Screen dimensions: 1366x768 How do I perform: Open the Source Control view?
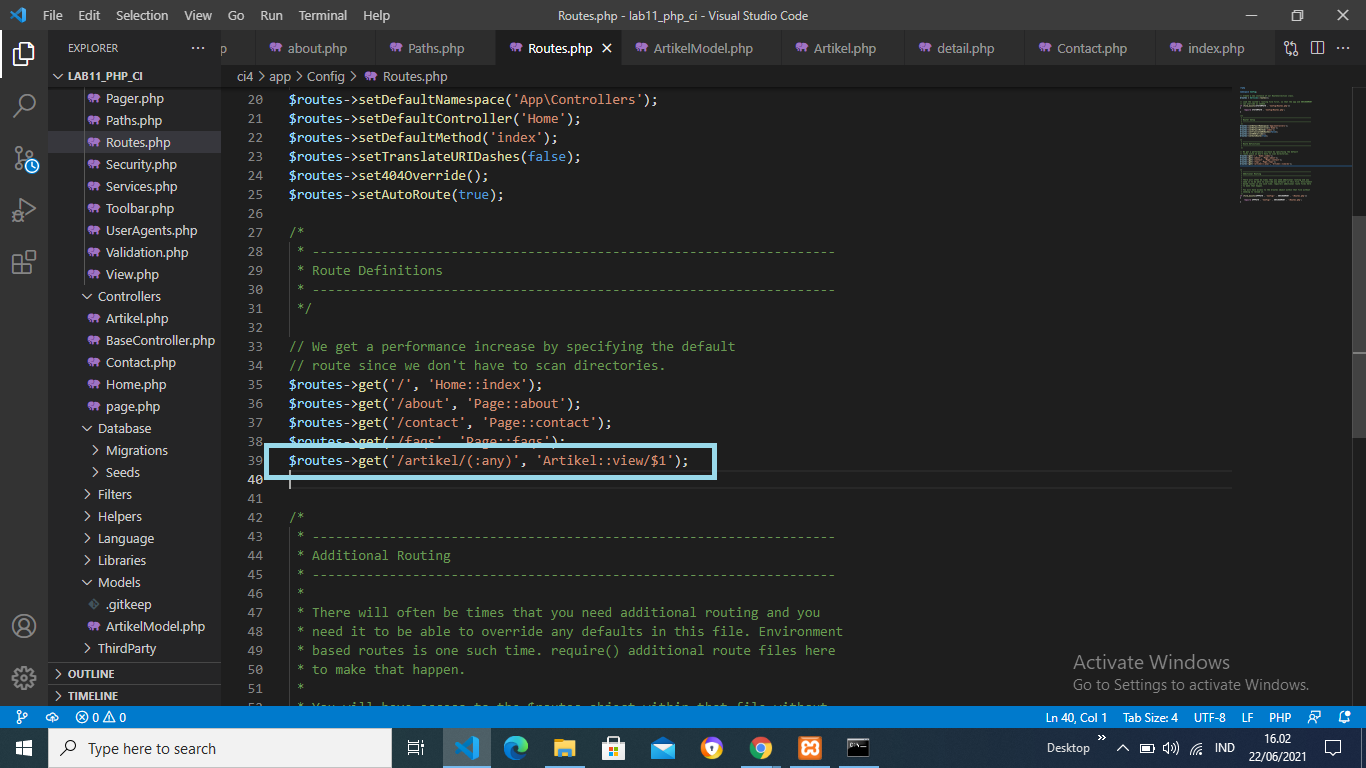[x=24, y=158]
